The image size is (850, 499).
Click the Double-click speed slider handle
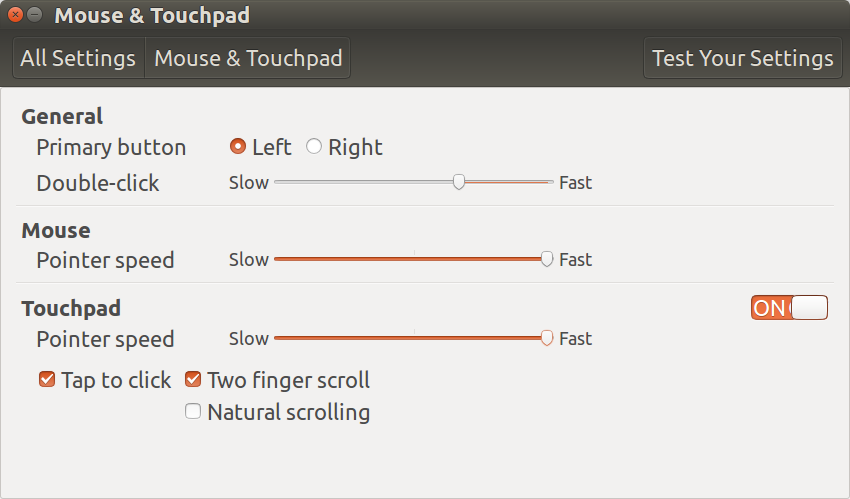pyautogui.click(x=459, y=182)
